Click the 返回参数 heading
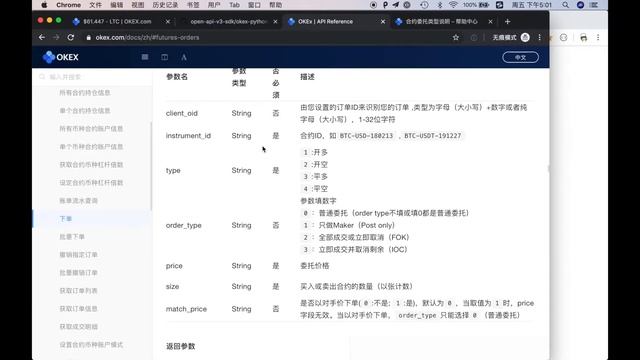Screen dimensions: 640x360 click(x=180, y=346)
